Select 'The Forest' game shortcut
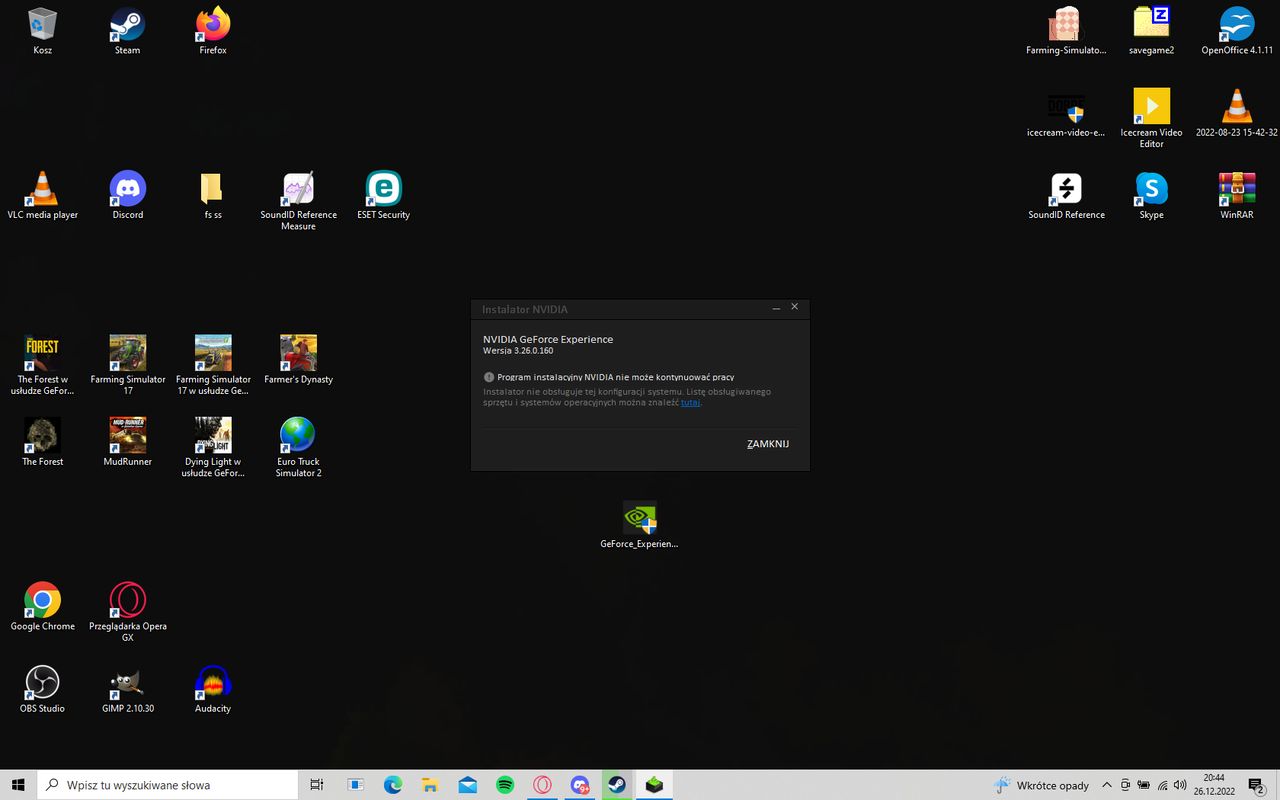Screen dimensions: 1280x800 point(43,442)
